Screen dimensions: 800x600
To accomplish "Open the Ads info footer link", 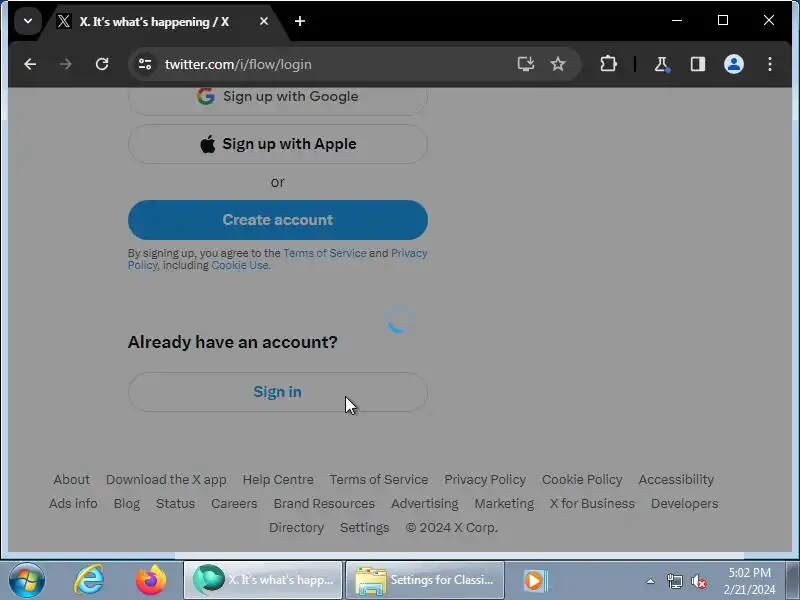I will pyautogui.click(x=73, y=504).
